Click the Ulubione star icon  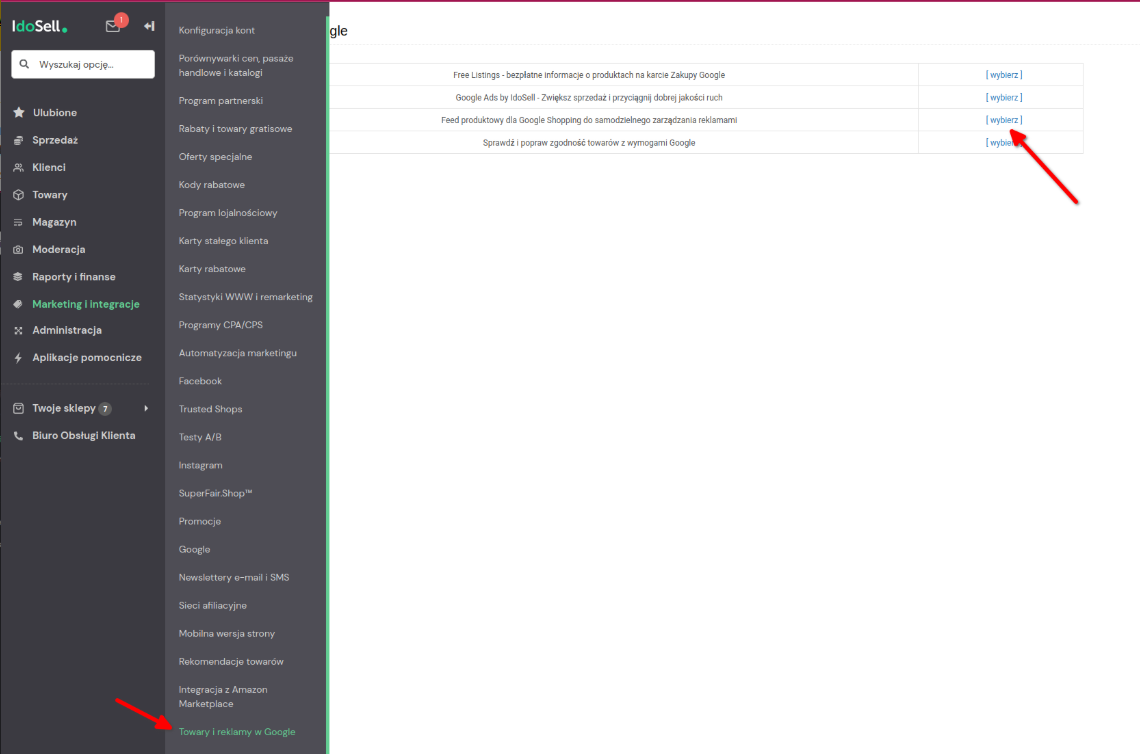[19, 113]
